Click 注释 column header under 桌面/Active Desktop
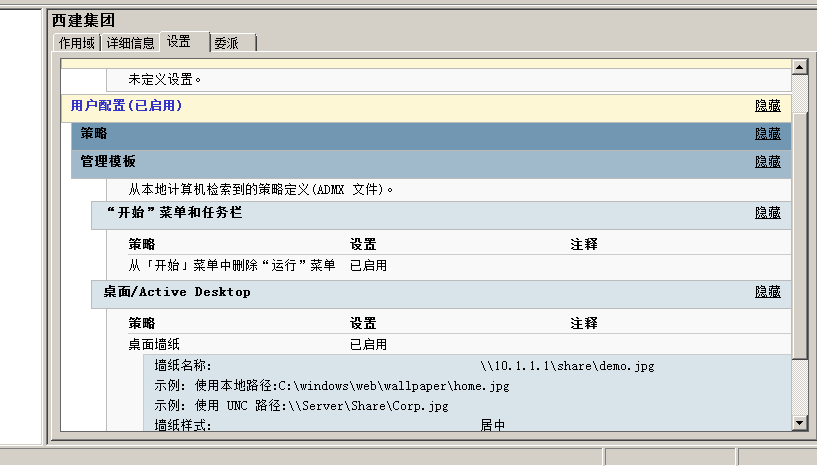This screenshot has width=817, height=466. pyautogui.click(x=584, y=323)
